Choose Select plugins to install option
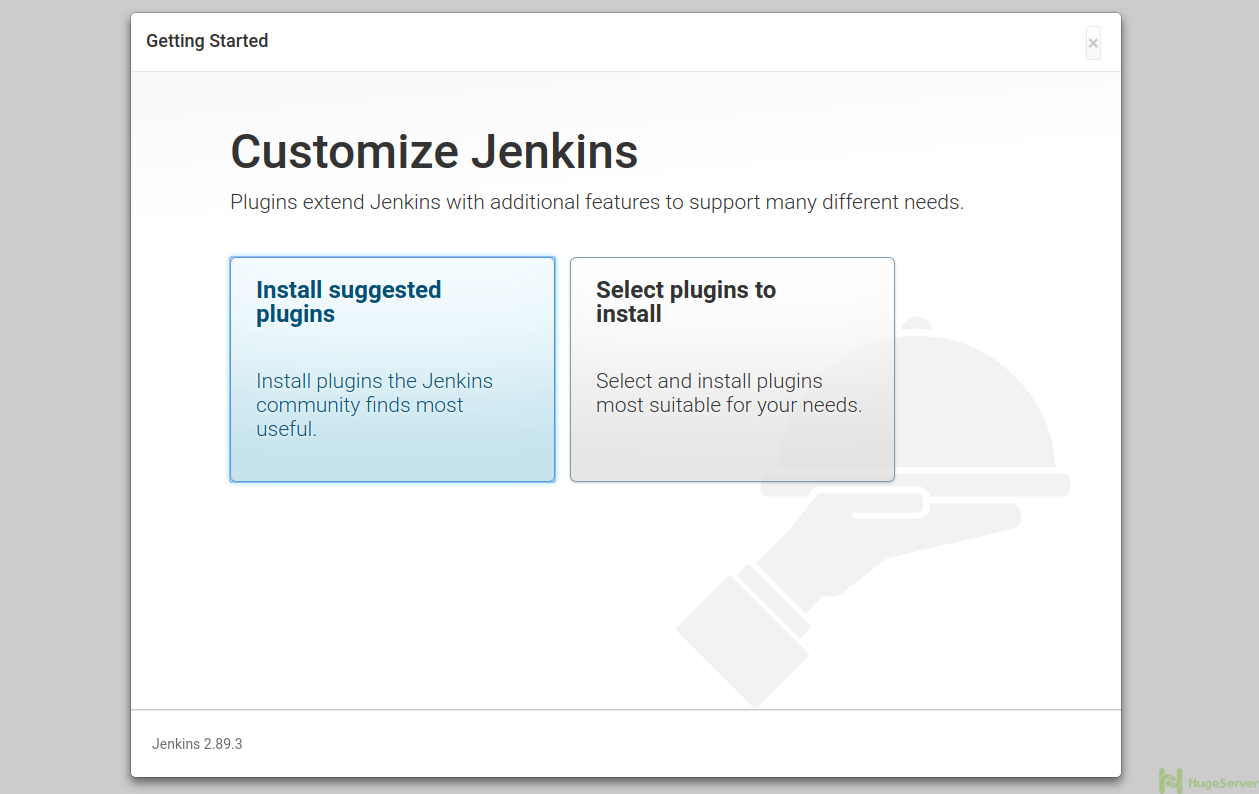This screenshot has height=794, width=1259. [x=732, y=369]
